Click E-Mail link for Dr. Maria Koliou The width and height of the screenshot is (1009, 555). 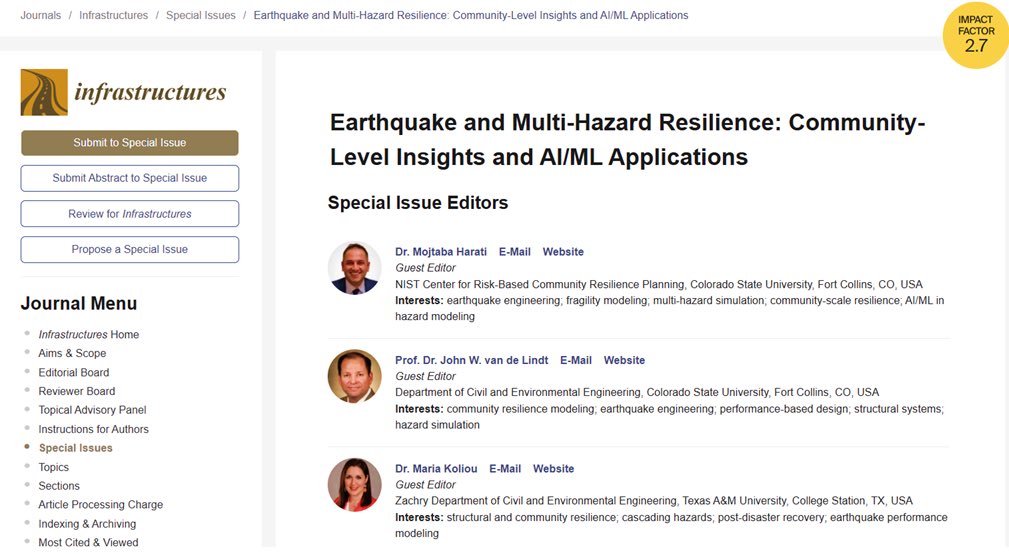[505, 469]
